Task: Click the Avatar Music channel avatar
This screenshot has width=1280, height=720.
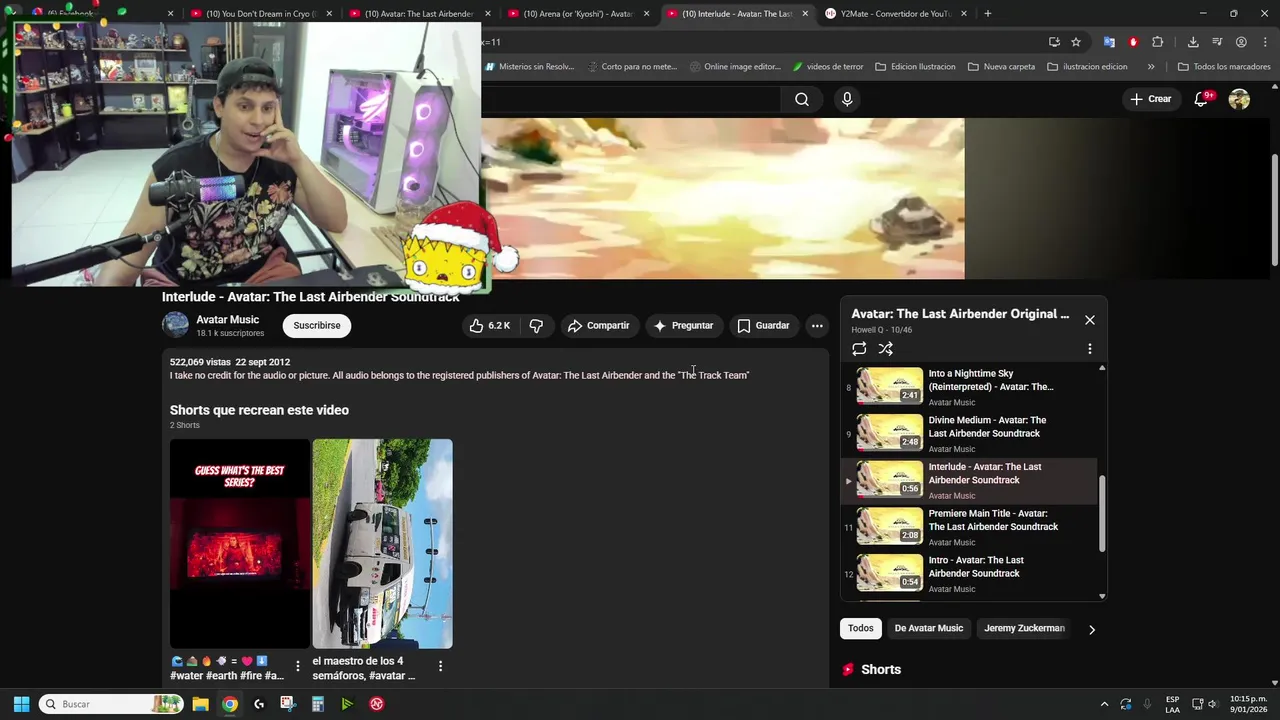Action: [175, 325]
